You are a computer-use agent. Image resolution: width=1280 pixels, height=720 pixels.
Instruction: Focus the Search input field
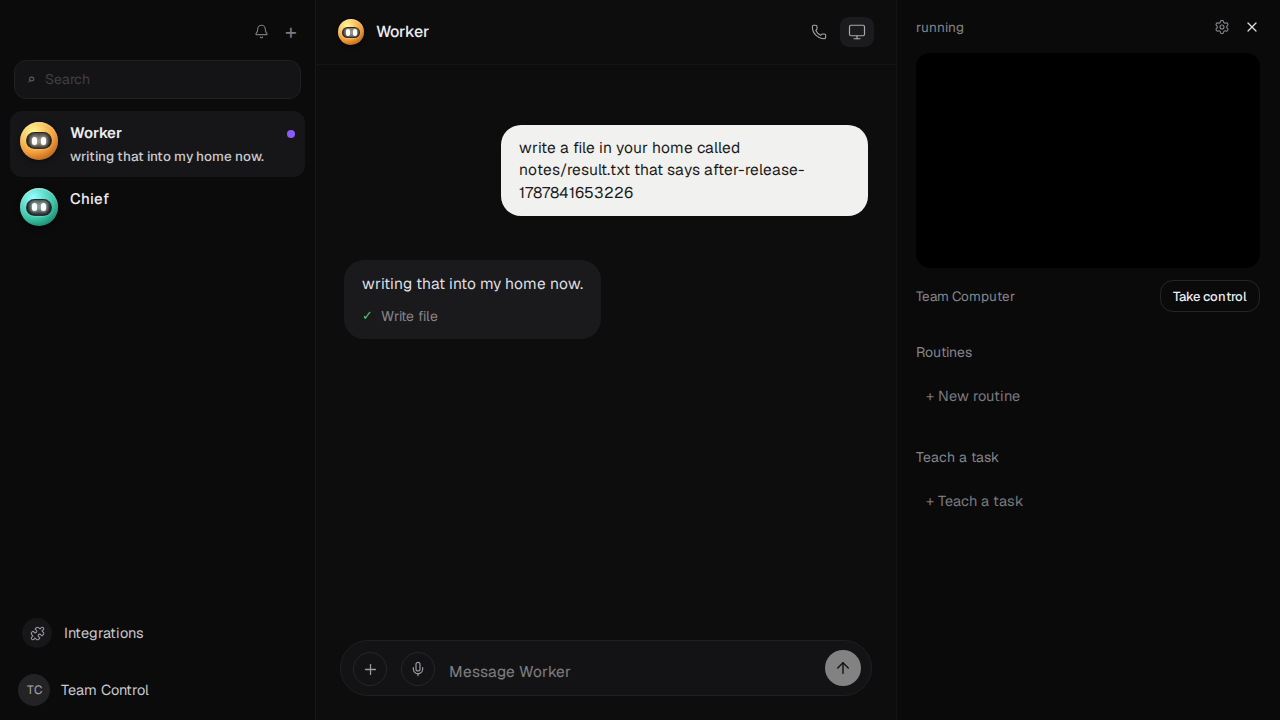point(157,79)
